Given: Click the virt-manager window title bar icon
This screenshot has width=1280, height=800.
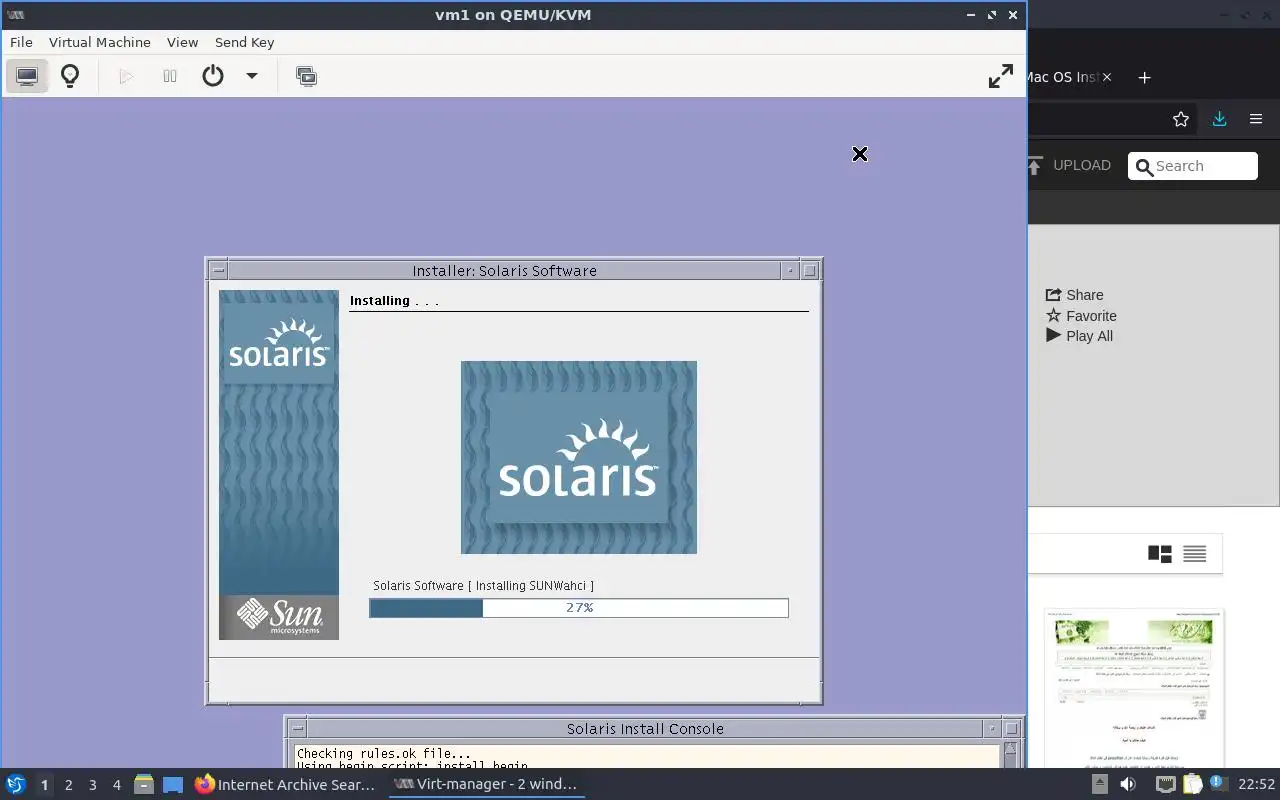Looking at the screenshot, I should coord(16,15).
